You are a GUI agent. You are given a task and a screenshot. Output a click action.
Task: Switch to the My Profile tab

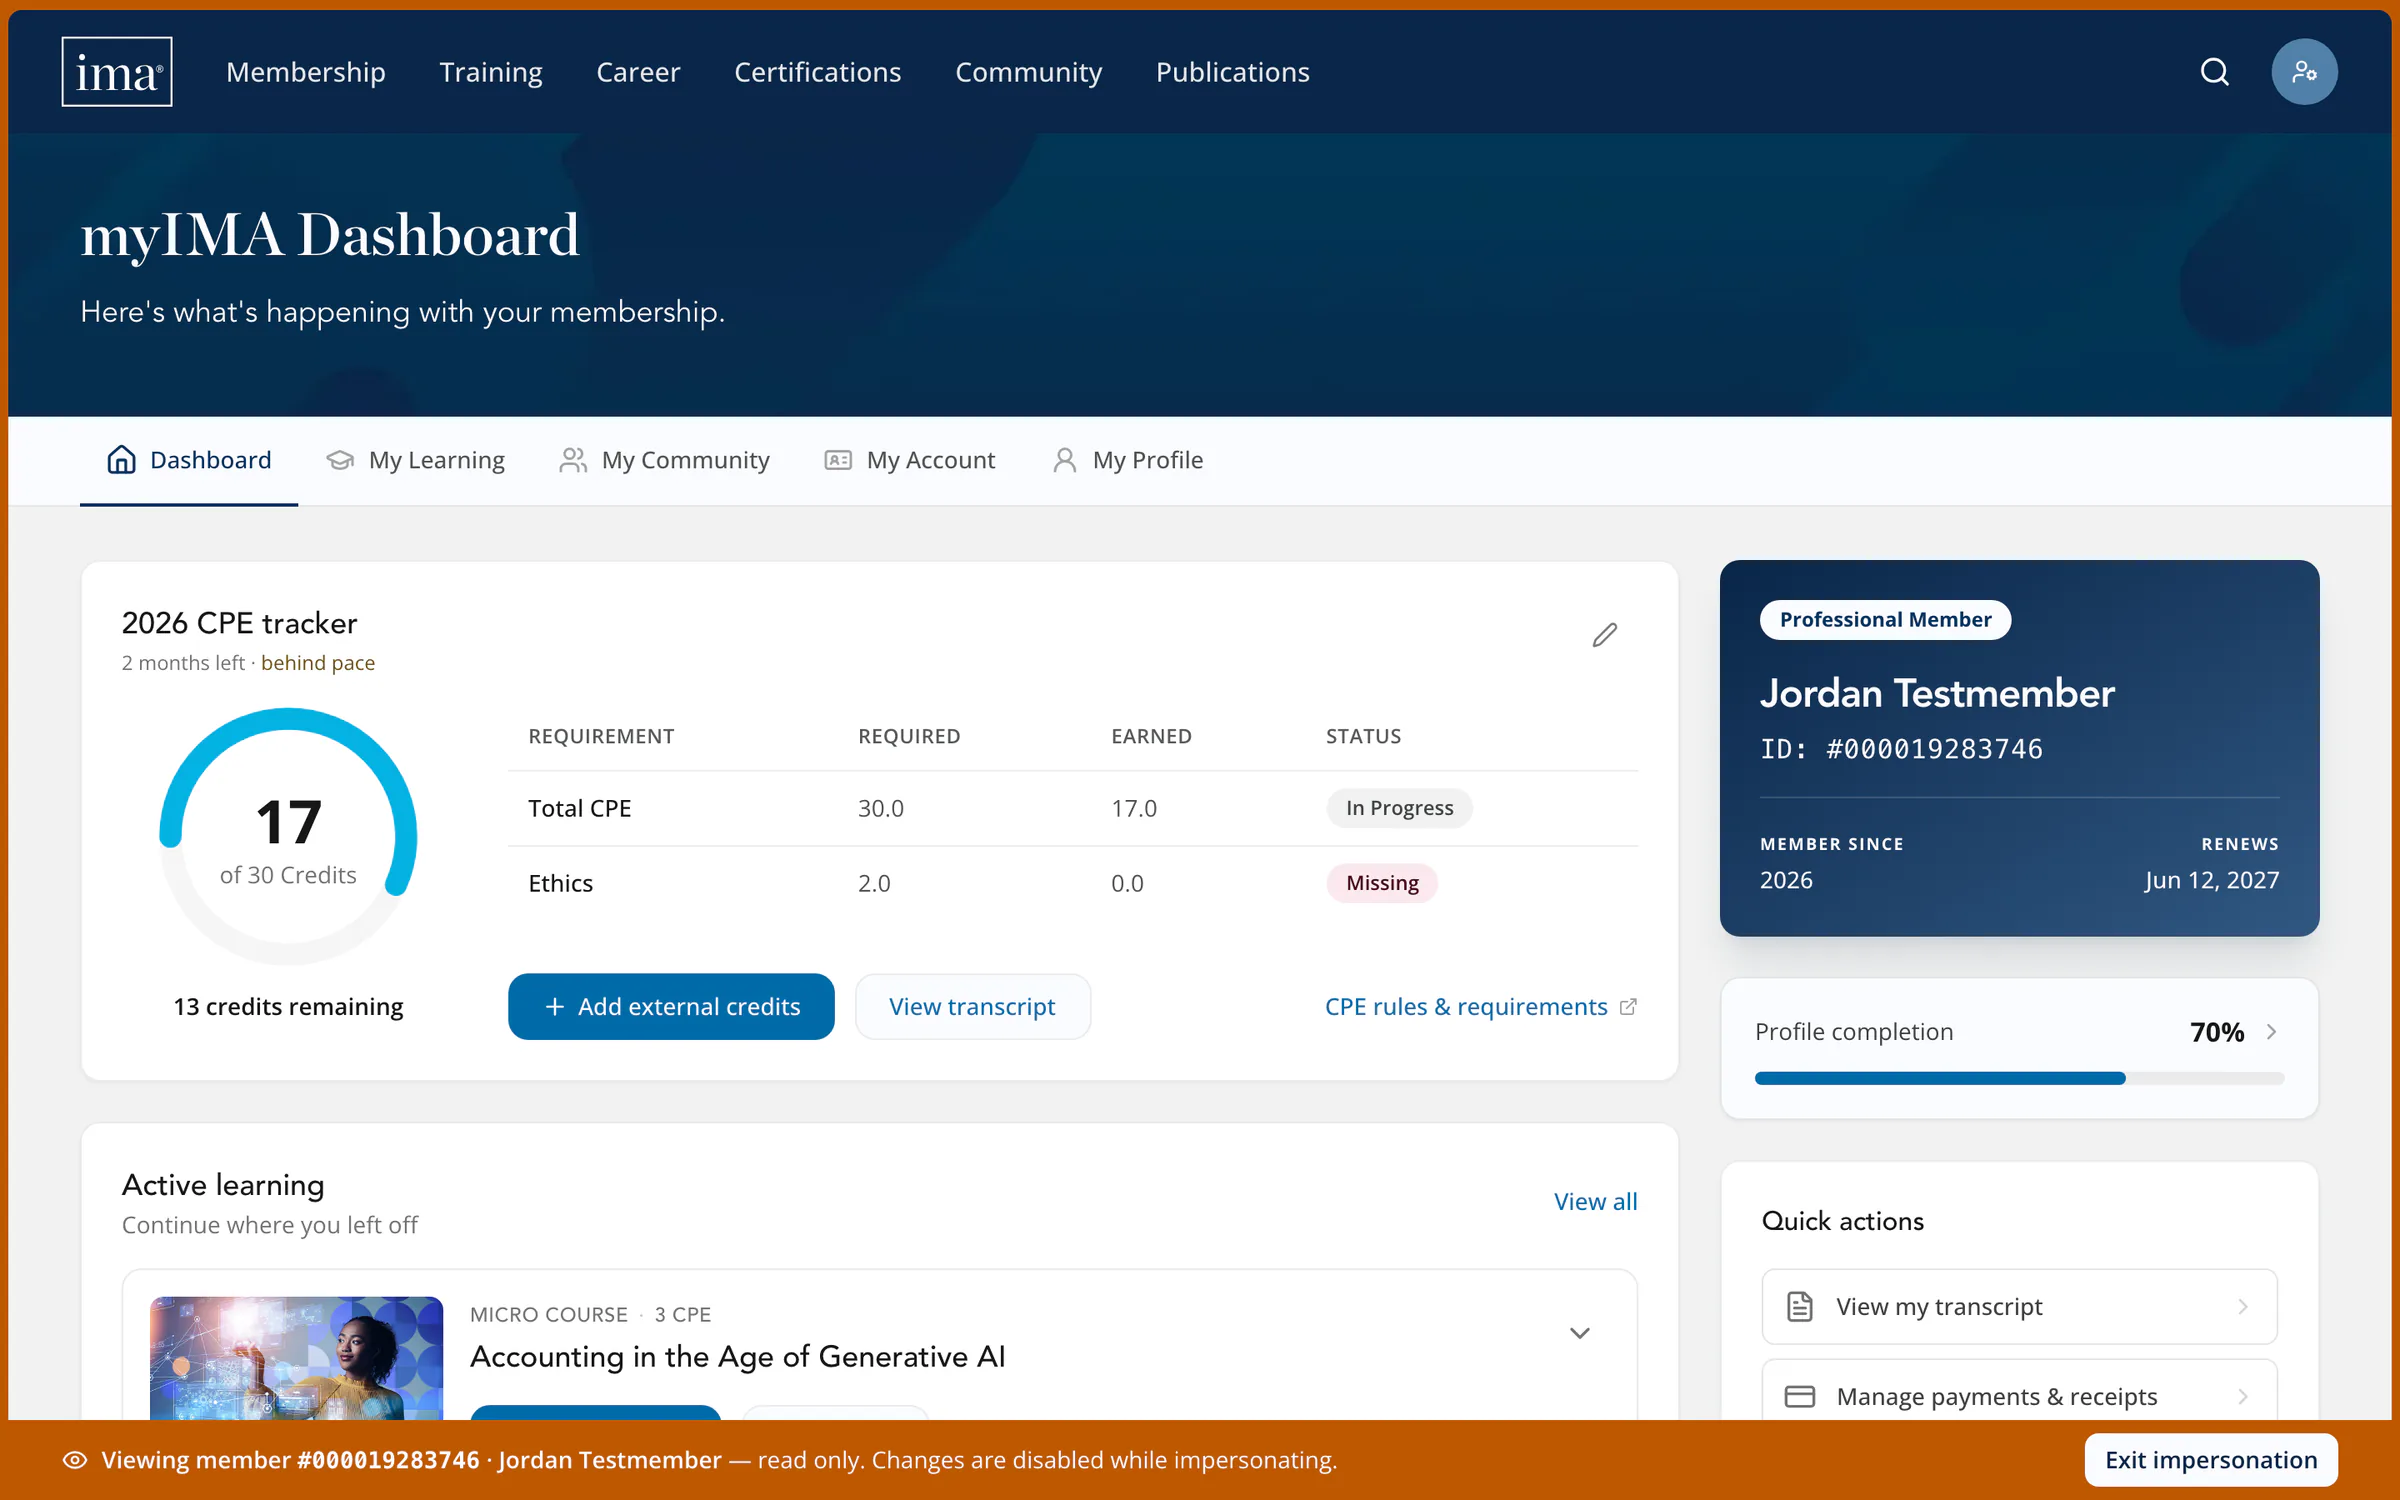coord(1128,460)
